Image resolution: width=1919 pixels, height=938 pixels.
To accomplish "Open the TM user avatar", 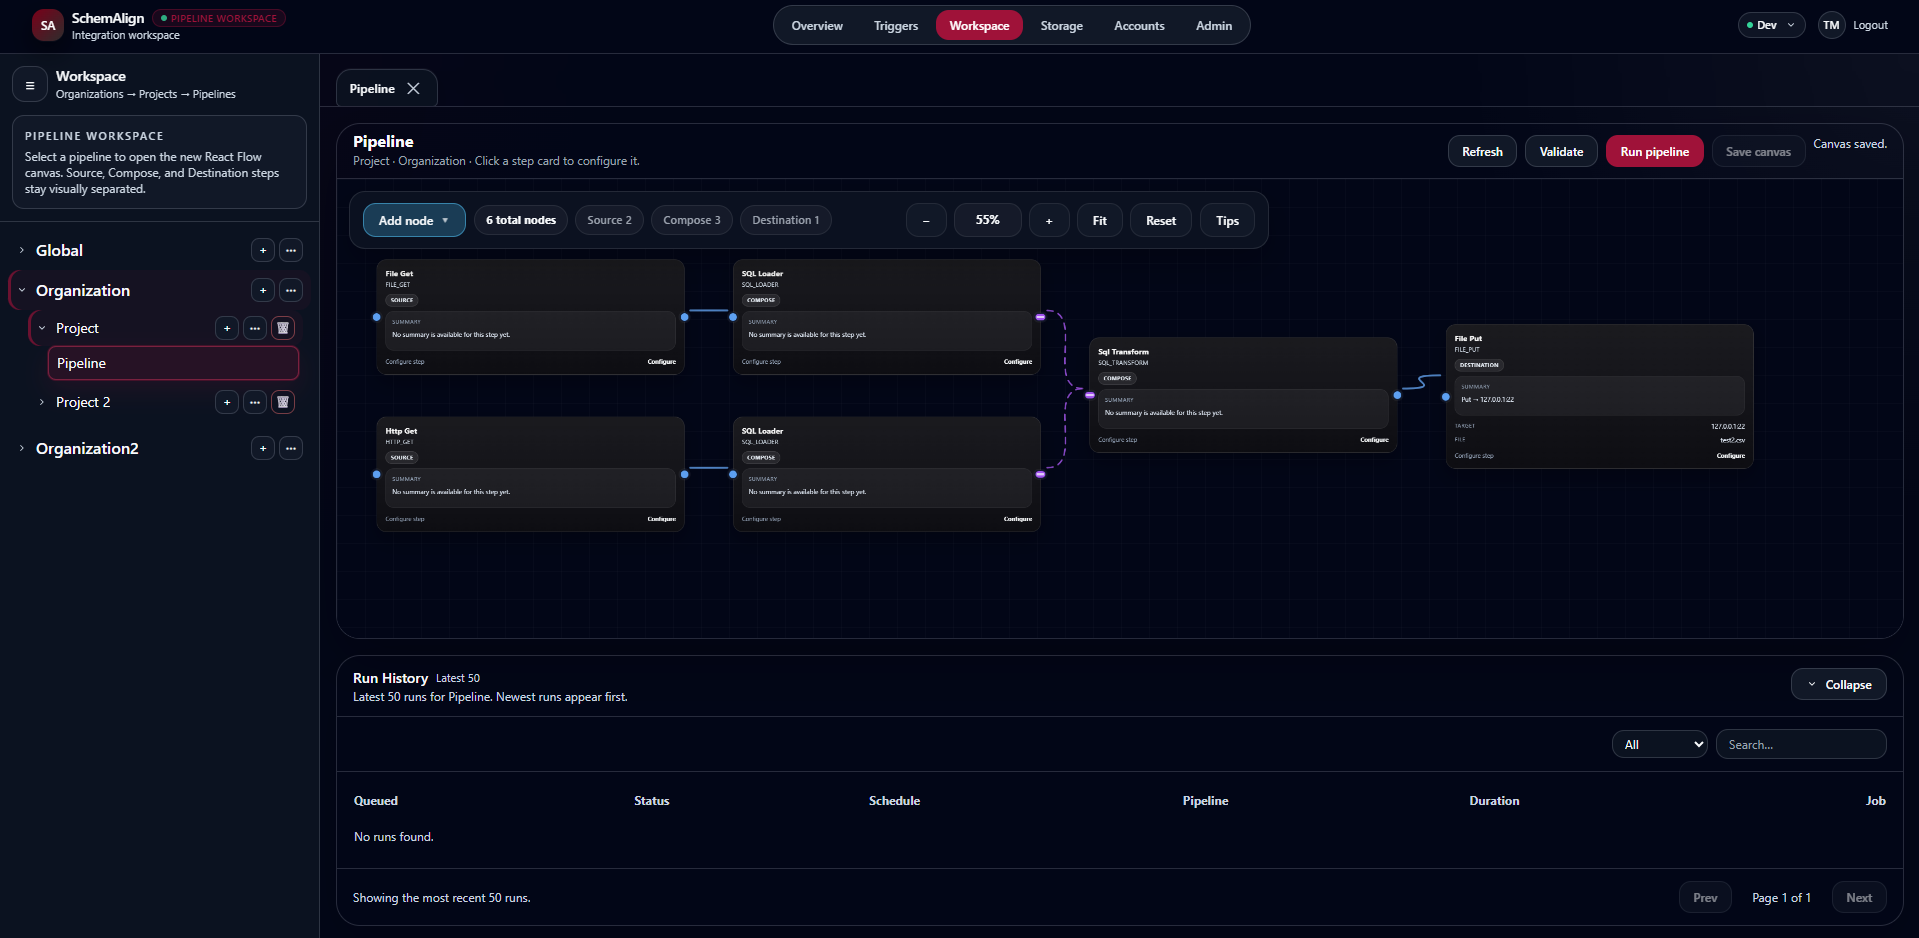I will [x=1831, y=25].
